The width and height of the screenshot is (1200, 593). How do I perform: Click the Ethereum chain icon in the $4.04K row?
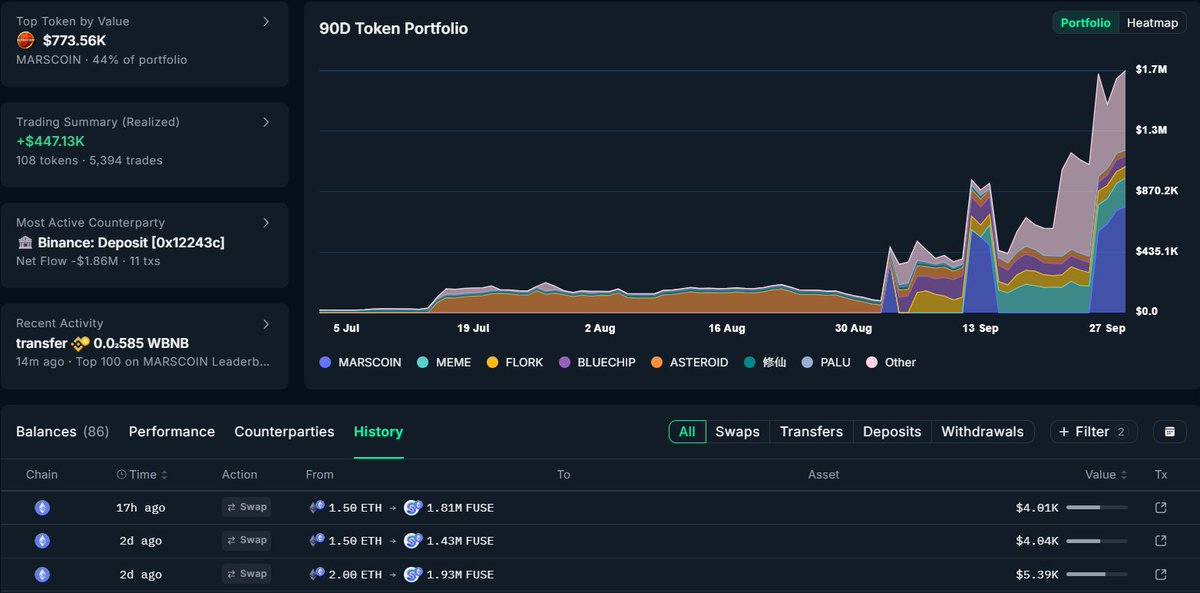42,541
